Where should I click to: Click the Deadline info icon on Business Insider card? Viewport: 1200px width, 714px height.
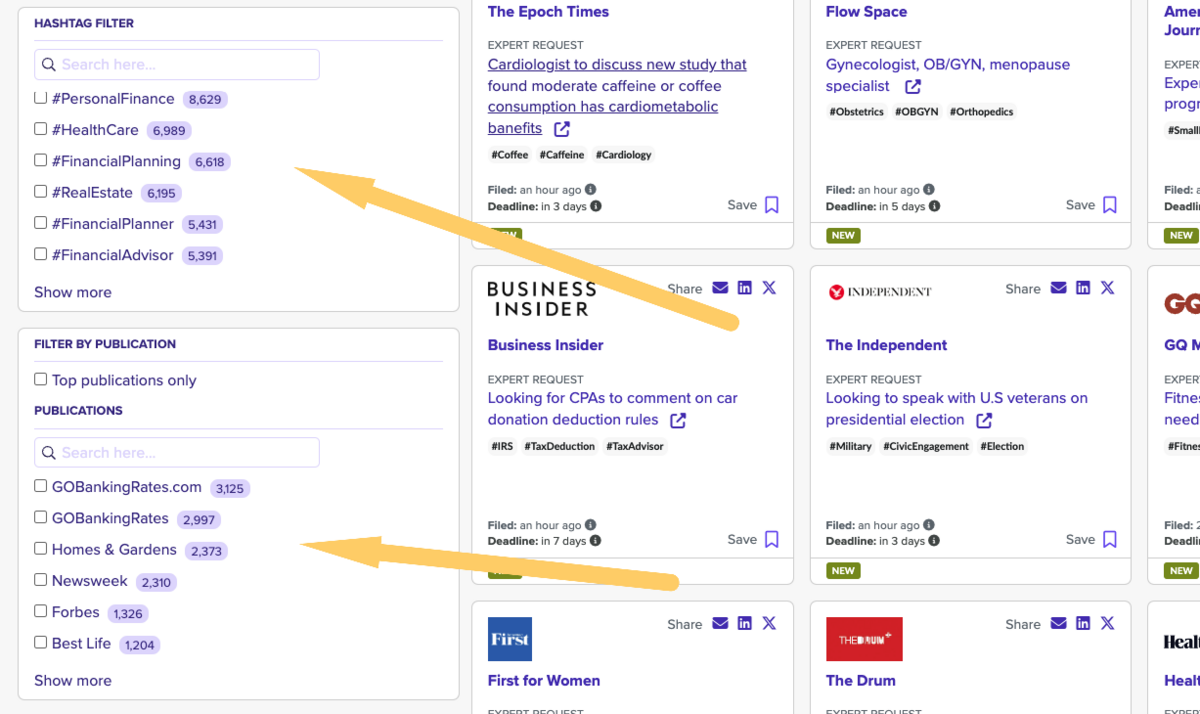tap(596, 541)
